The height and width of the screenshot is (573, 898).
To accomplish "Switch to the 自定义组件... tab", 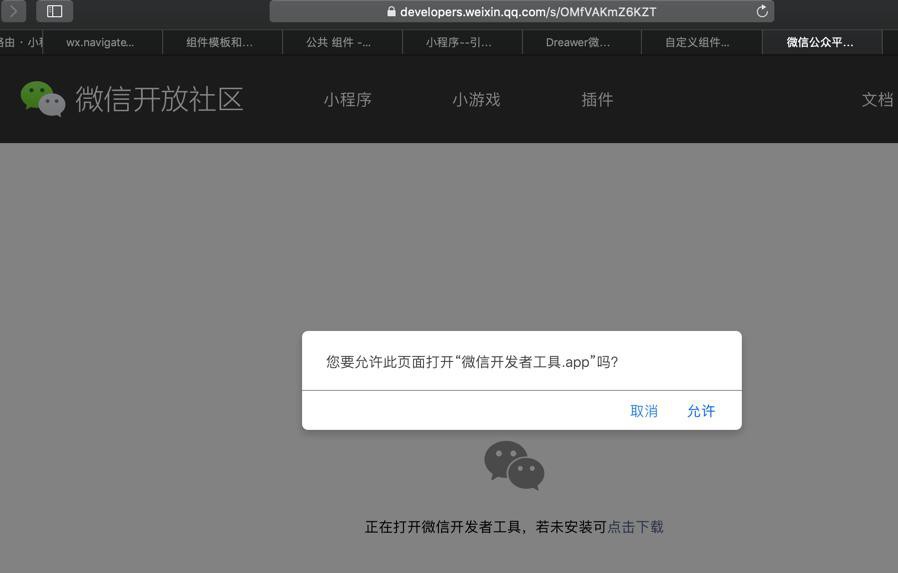I will [x=701, y=42].
